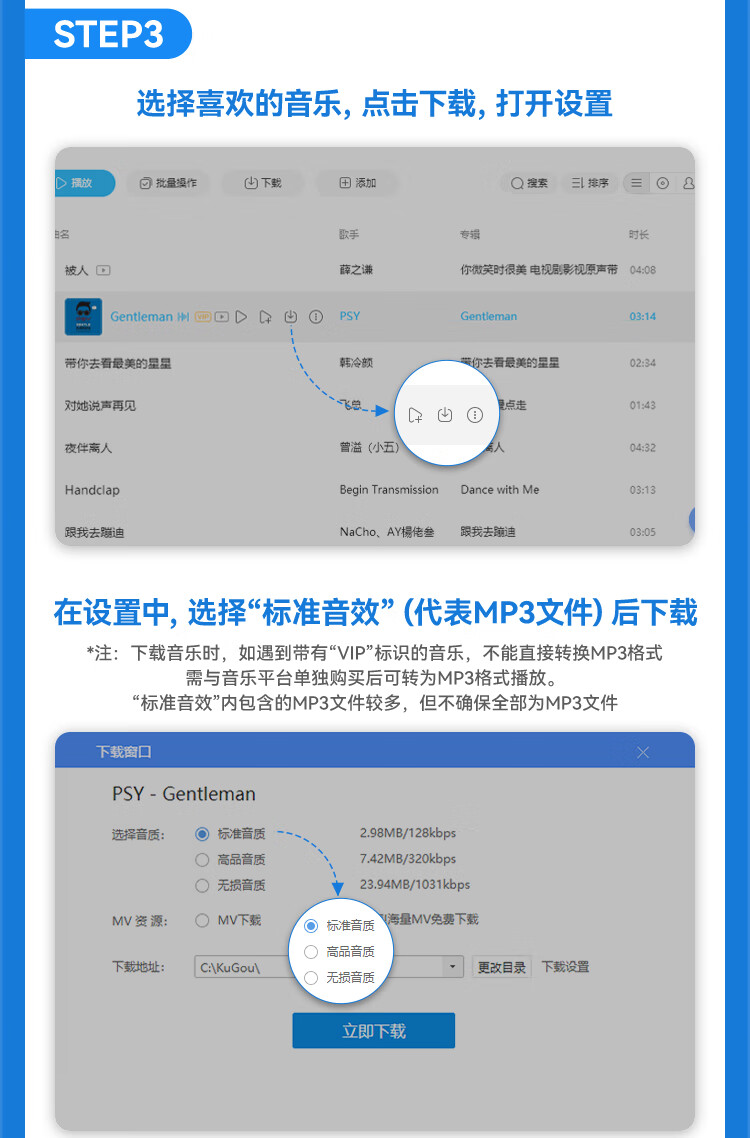This screenshot has width=750, height=1138.
Task: Click artist 薛之谦
Action: (x=356, y=270)
